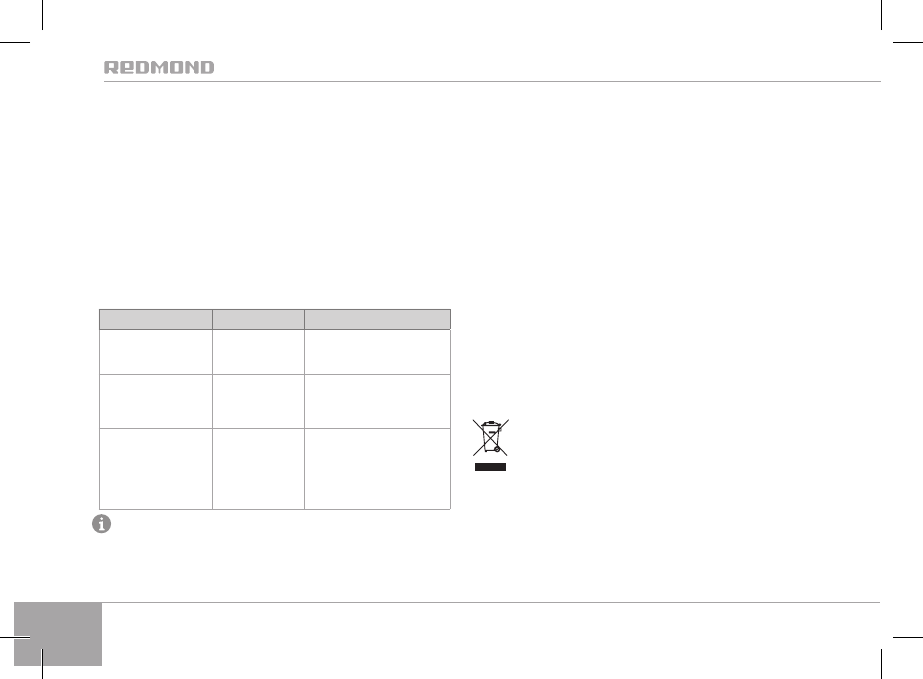The height and width of the screenshot is (679, 923).
Task: Click the crossed-out wheeled bin symbol
Action: [490, 437]
